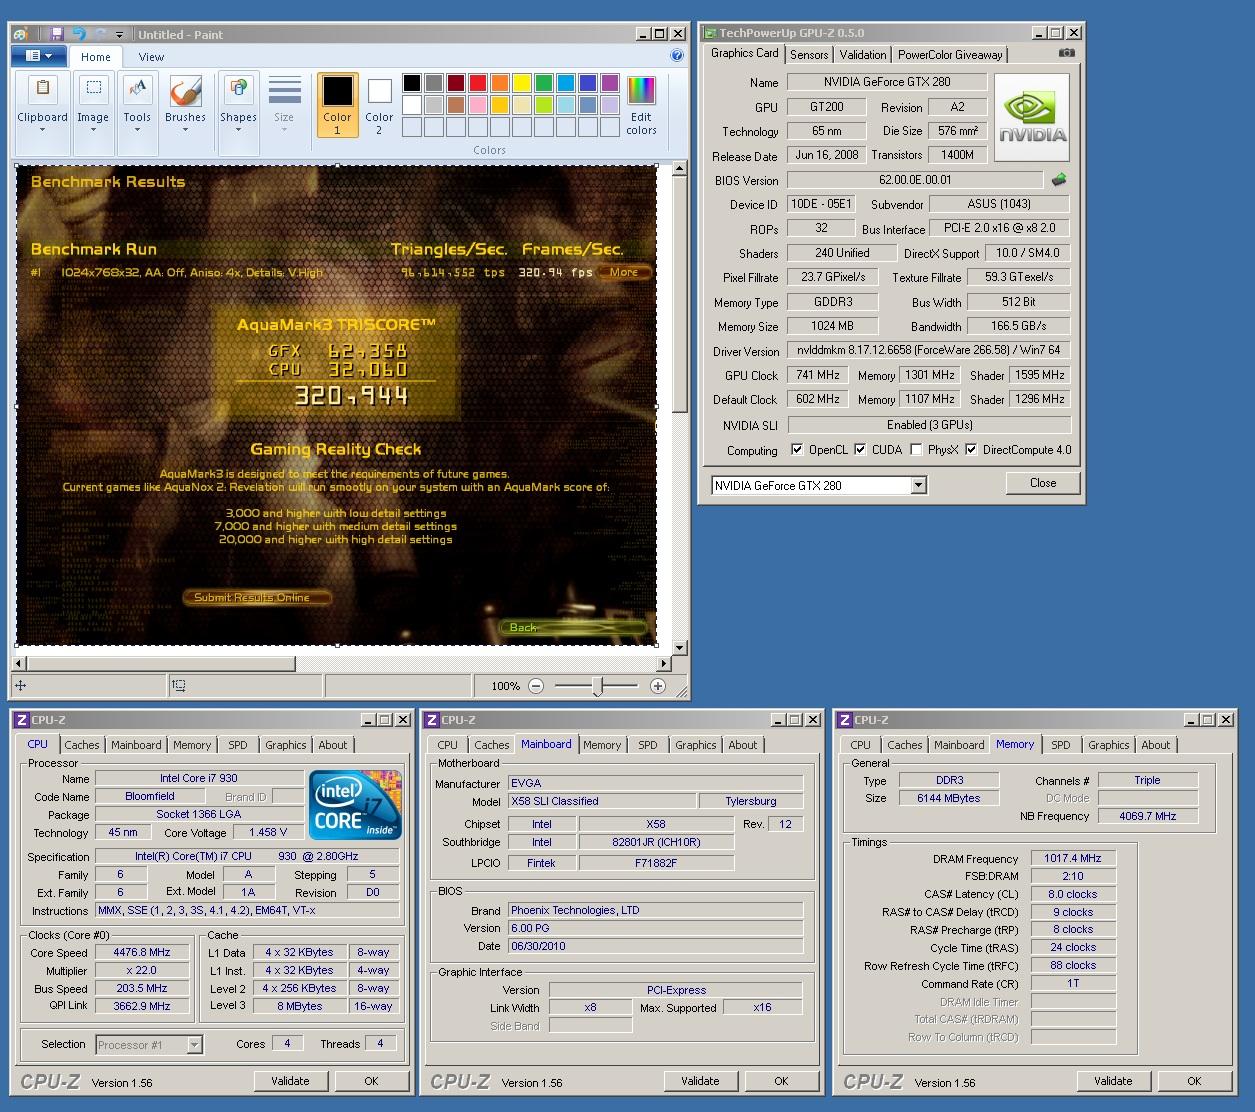
Task: Select the Color 2 box in Paint
Action: 379,104
